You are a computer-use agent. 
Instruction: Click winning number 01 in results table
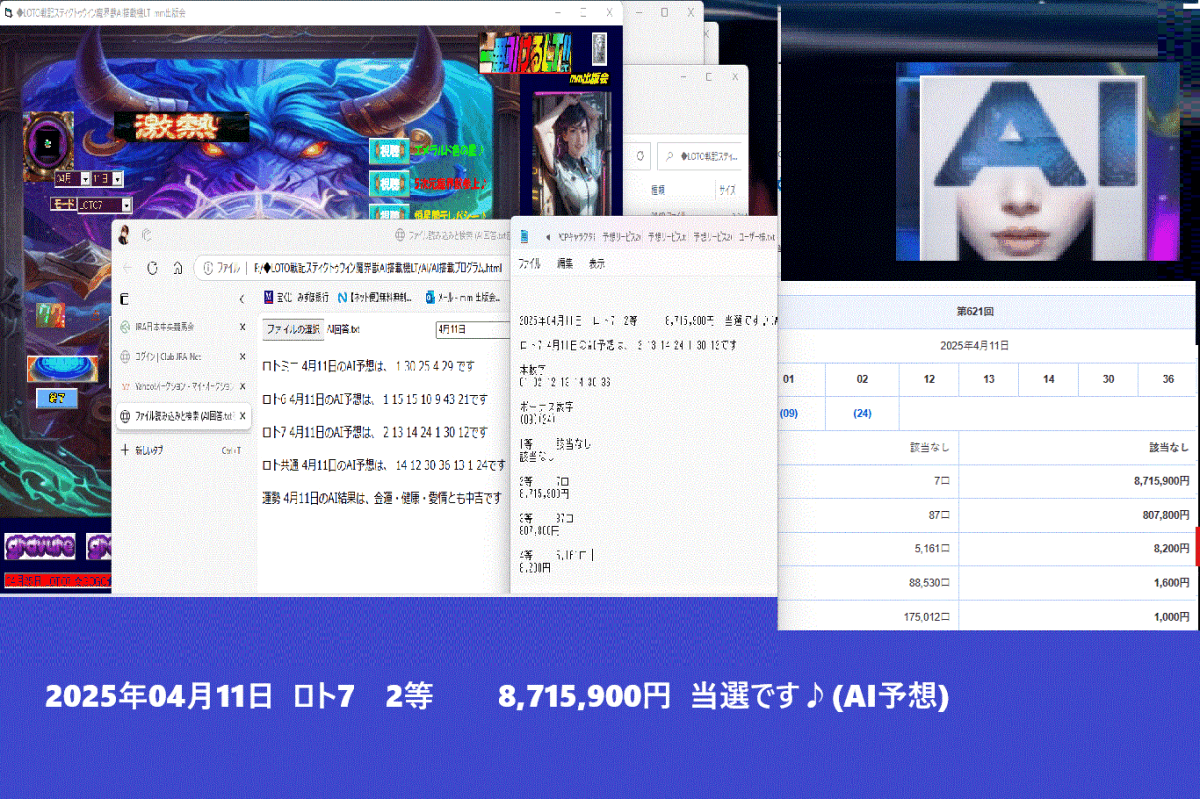coord(788,379)
